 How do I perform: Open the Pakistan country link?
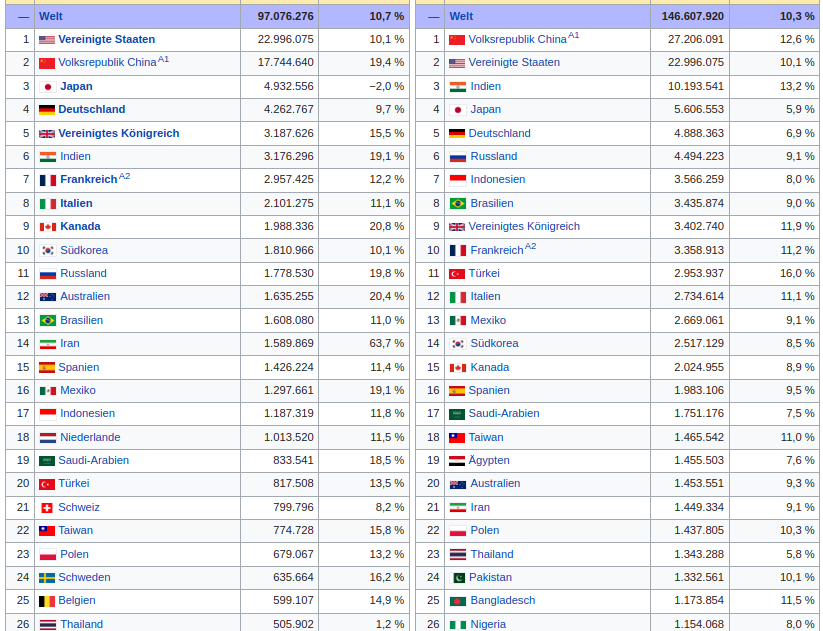pos(490,577)
